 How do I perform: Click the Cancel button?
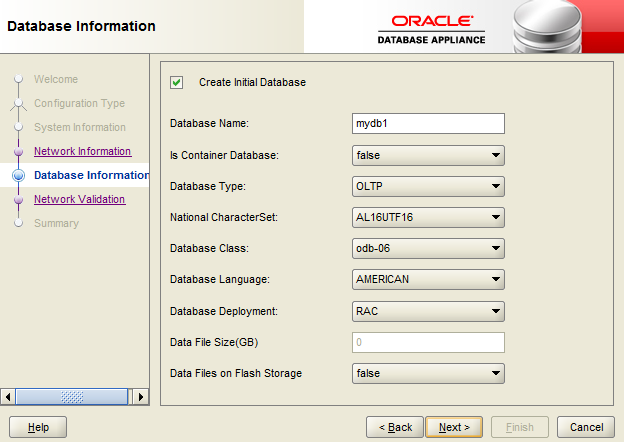coord(586,427)
